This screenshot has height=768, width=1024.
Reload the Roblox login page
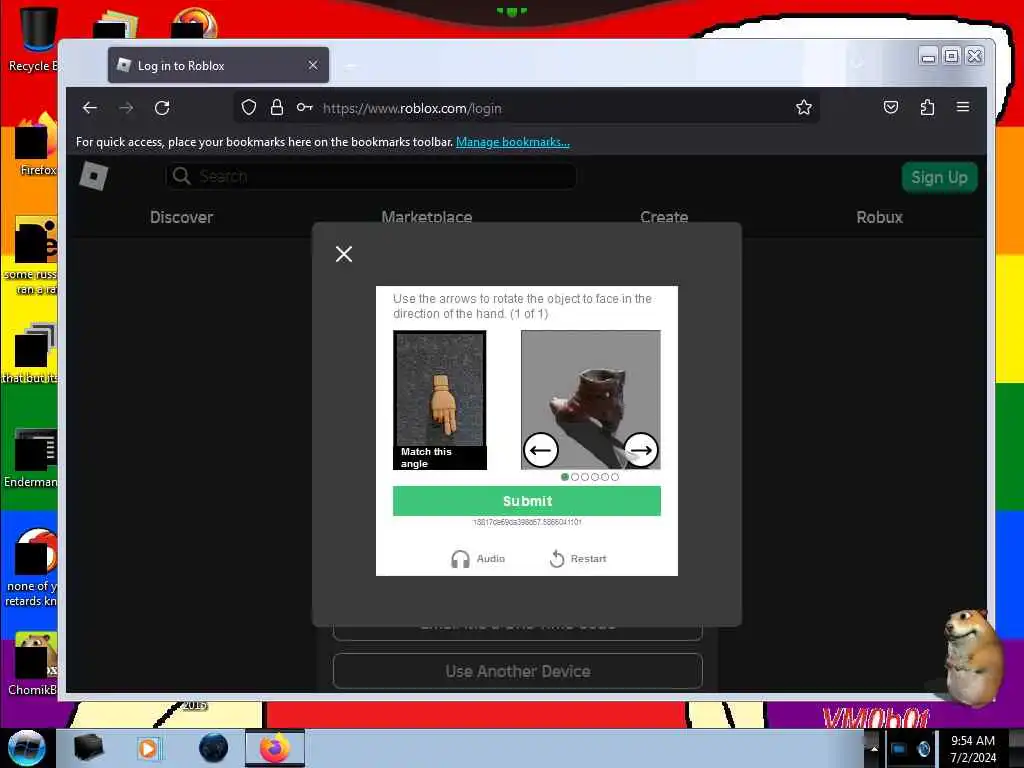tap(162, 108)
